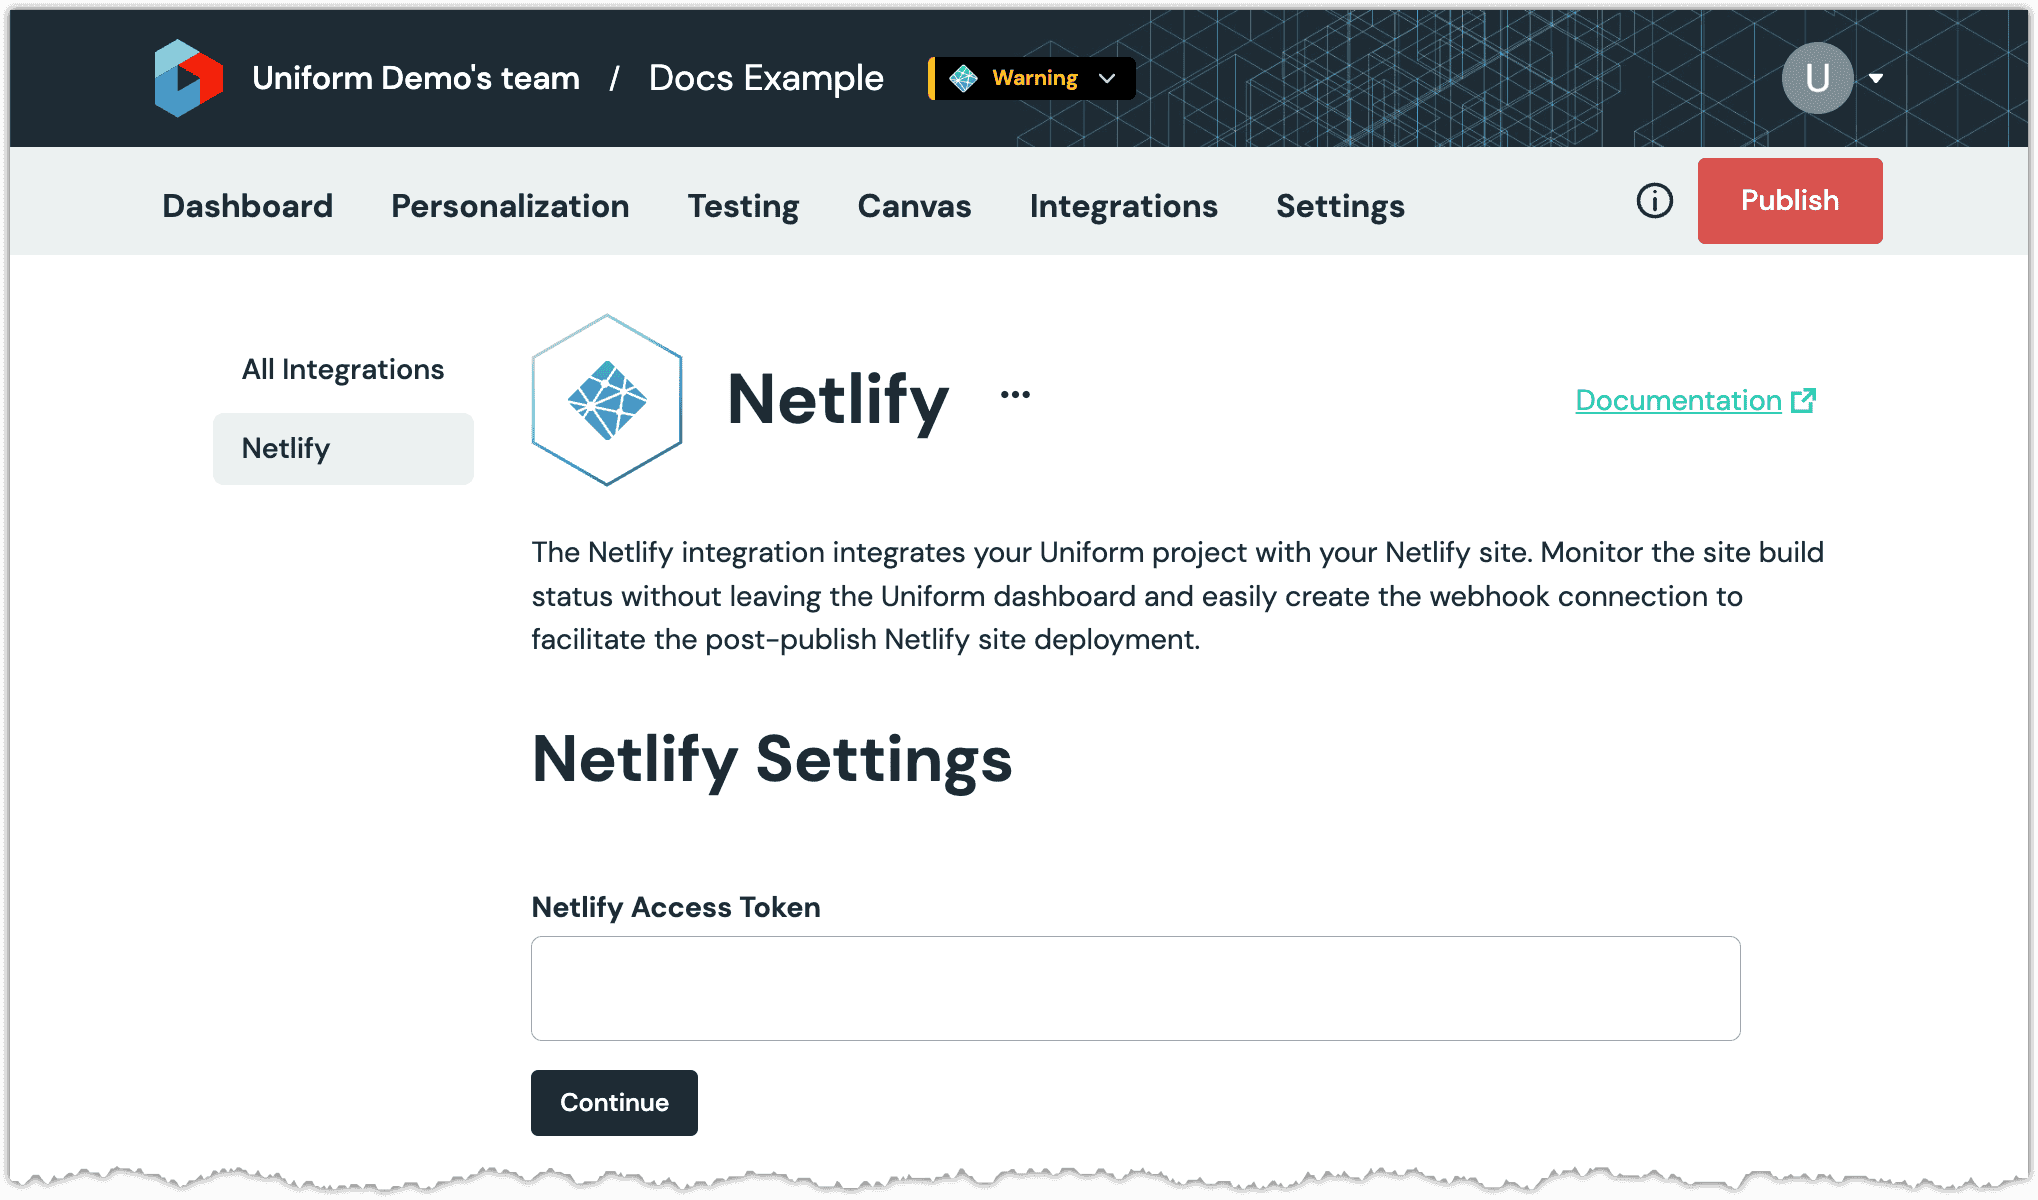Open the Documentation link
The image size is (2038, 1200).
tap(1678, 401)
